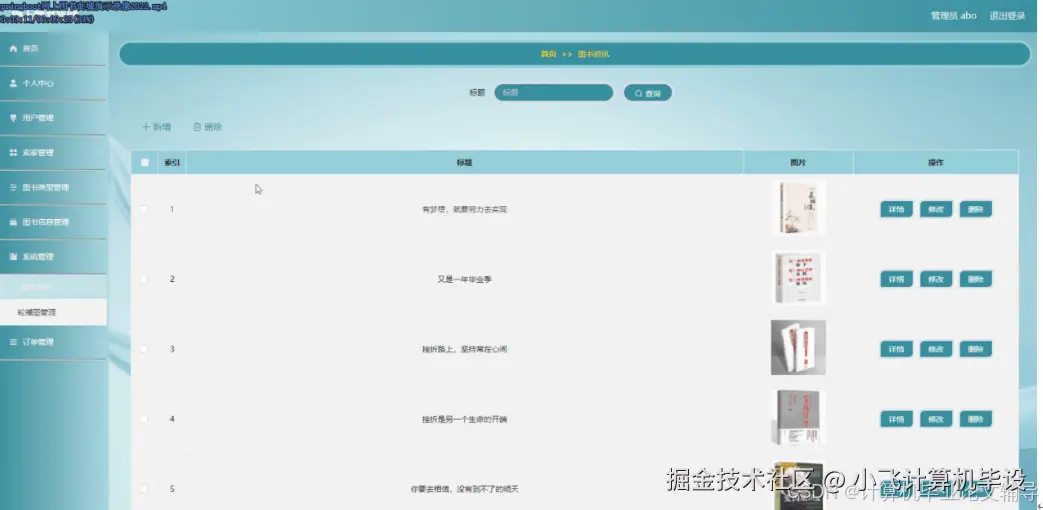Click 修改 for row 3 挫折路上
The height and width of the screenshot is (510, 1043).
point(936,349)
